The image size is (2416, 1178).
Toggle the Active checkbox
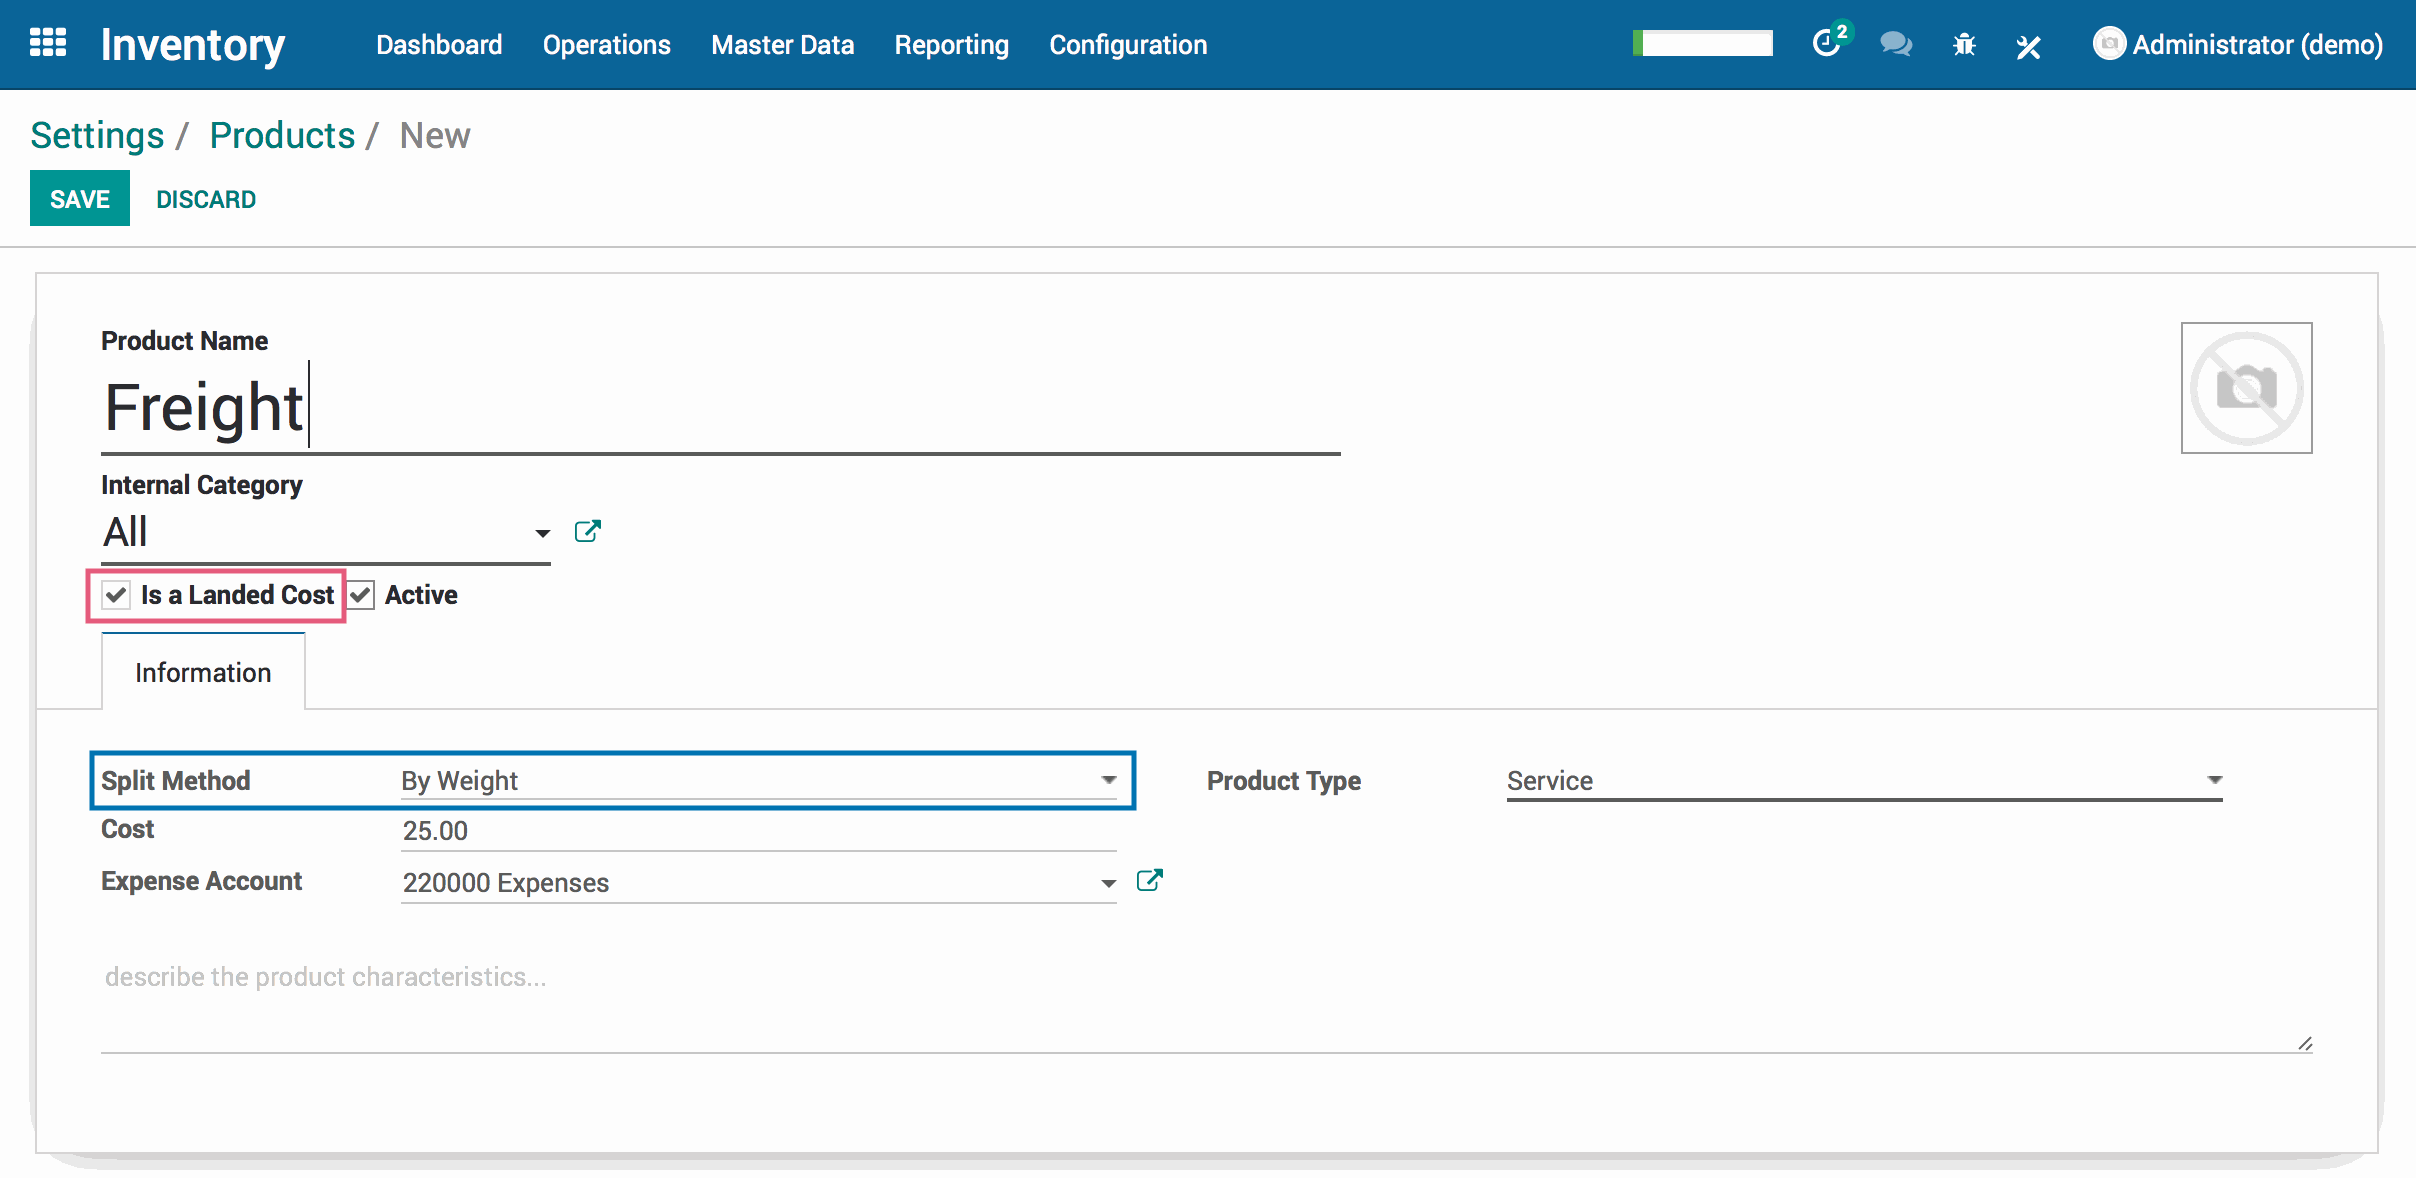pyautogui.click(x=361, y=595)
